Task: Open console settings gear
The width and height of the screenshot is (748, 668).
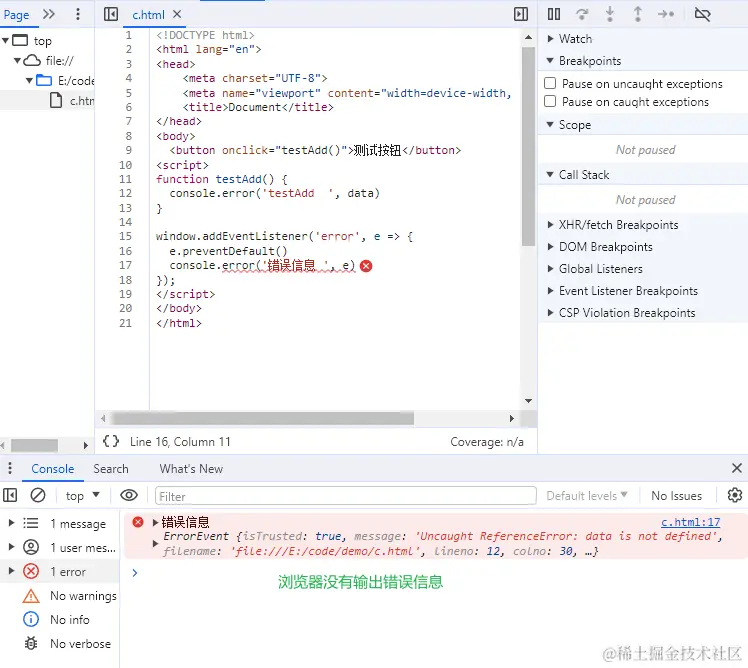Action: [x=735, y=495]
